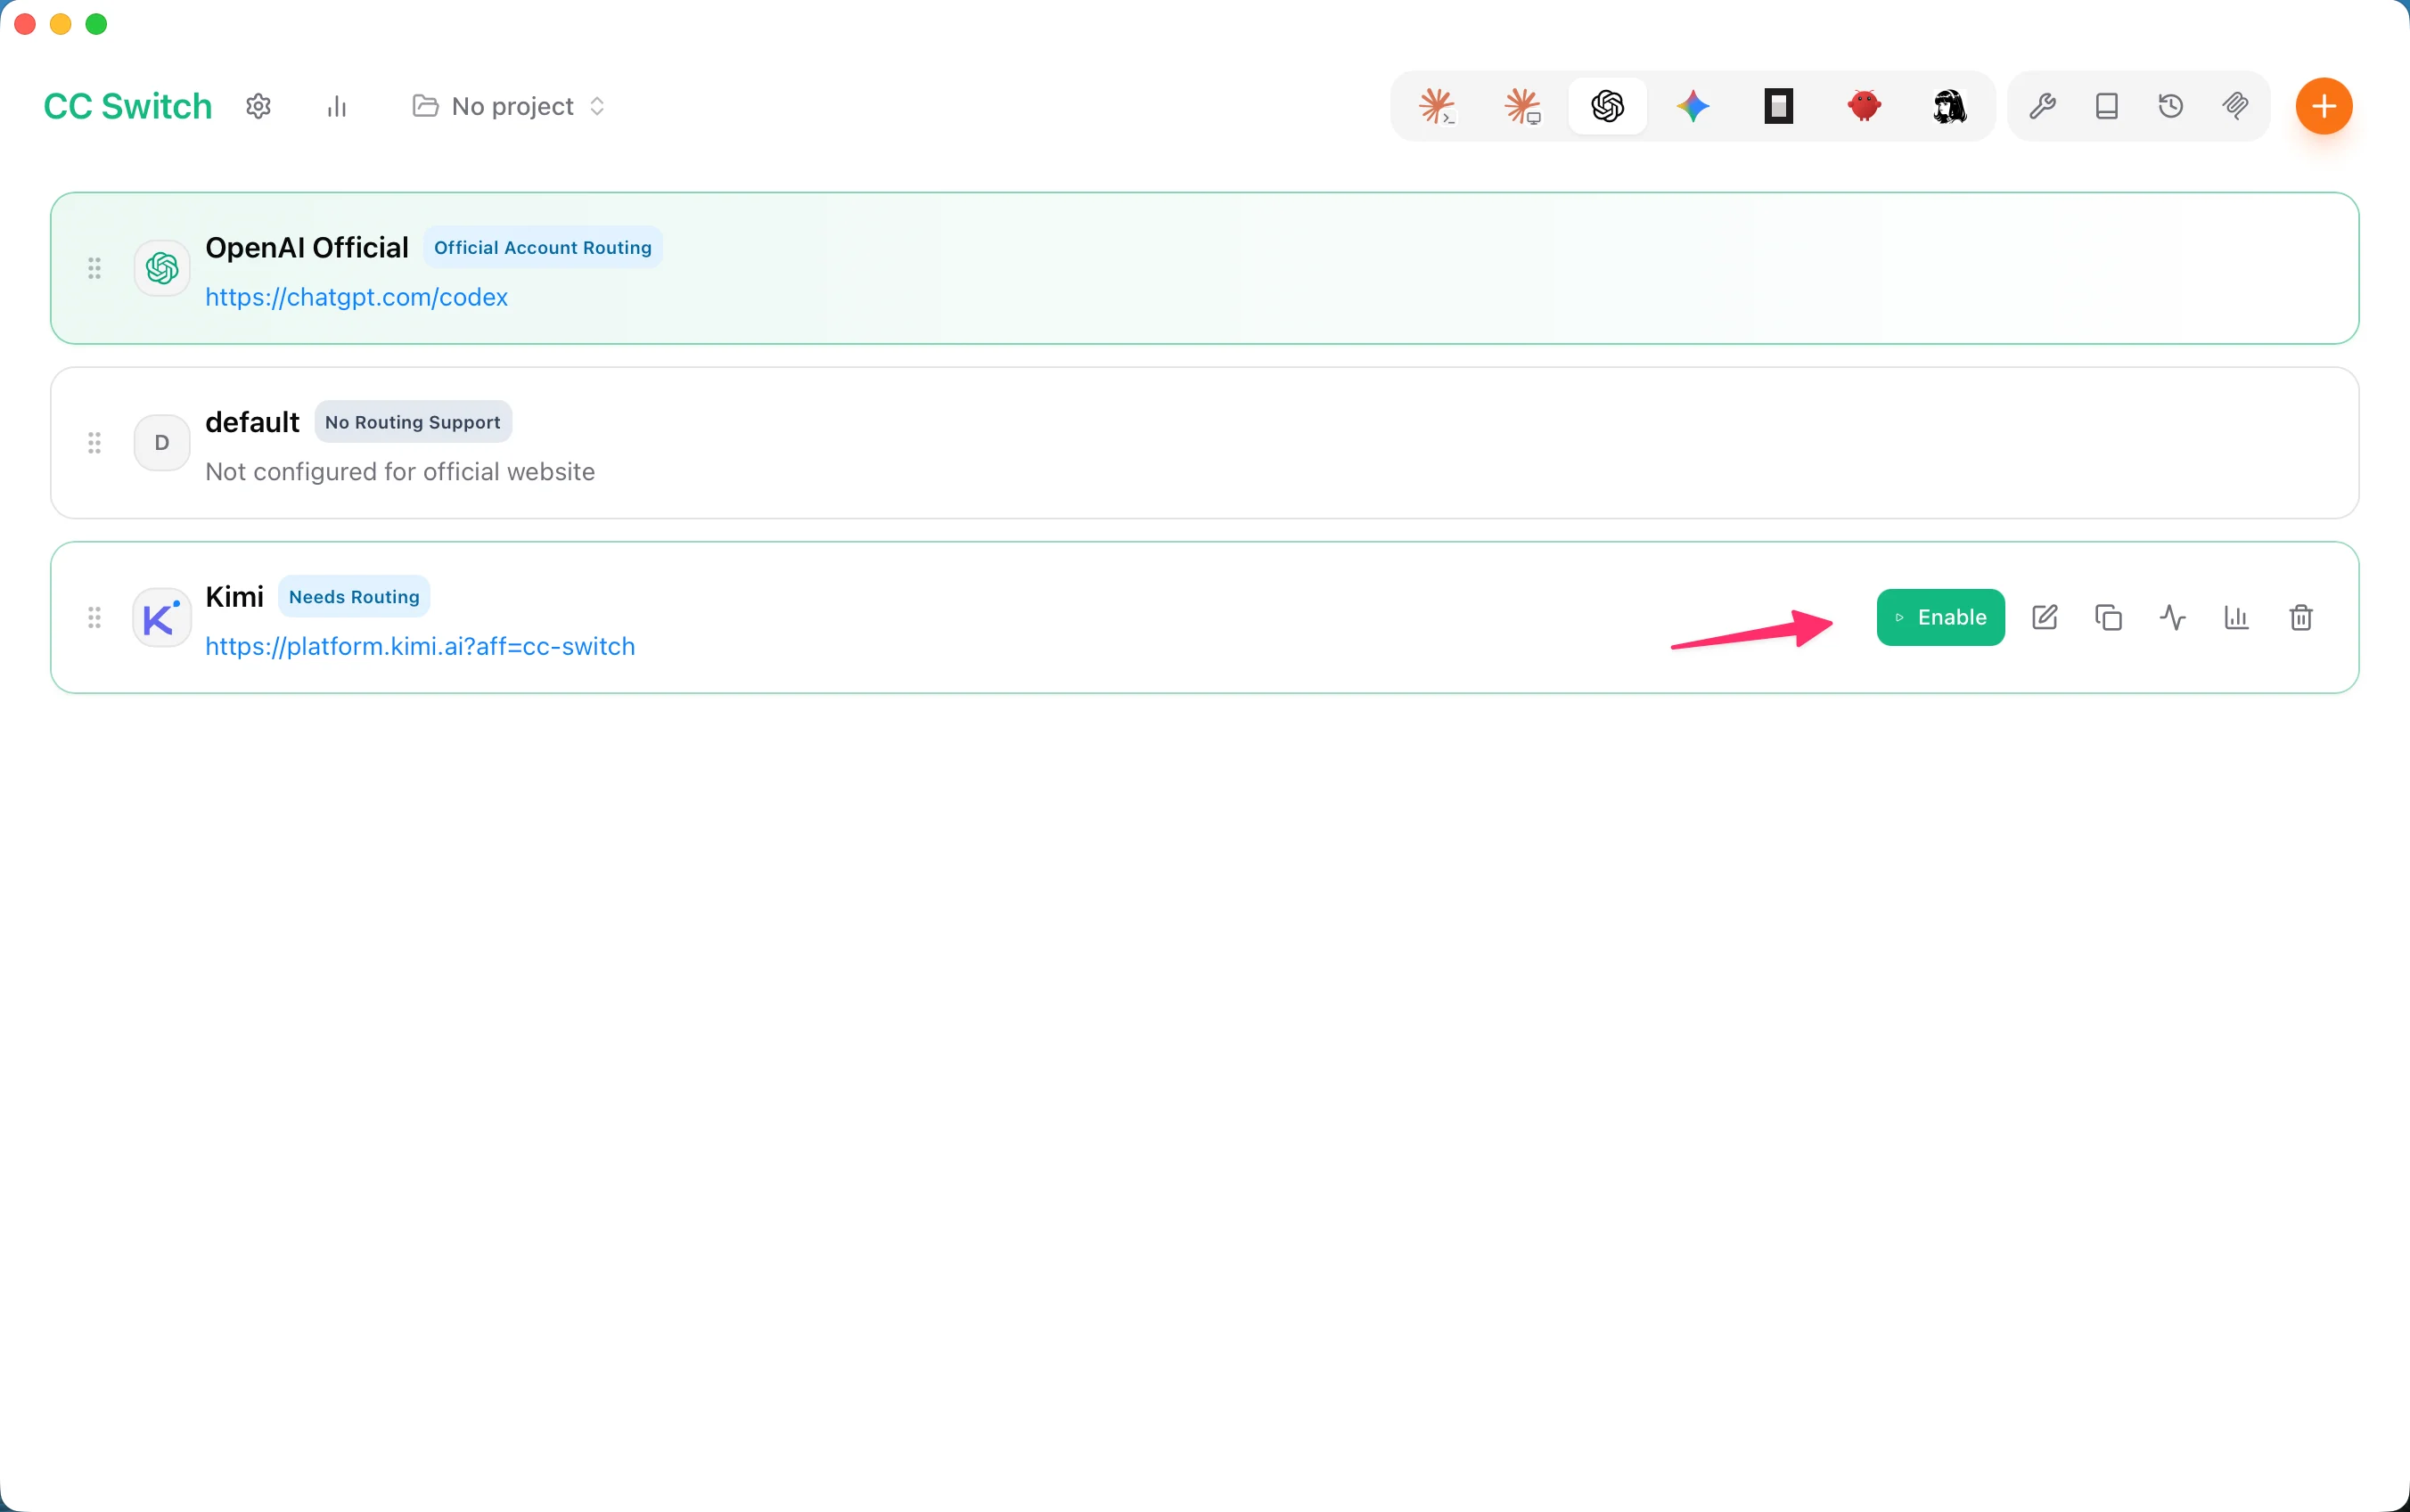Select the red creature app tab
Viewport: 2410px width, 1512px height.
1864,106
